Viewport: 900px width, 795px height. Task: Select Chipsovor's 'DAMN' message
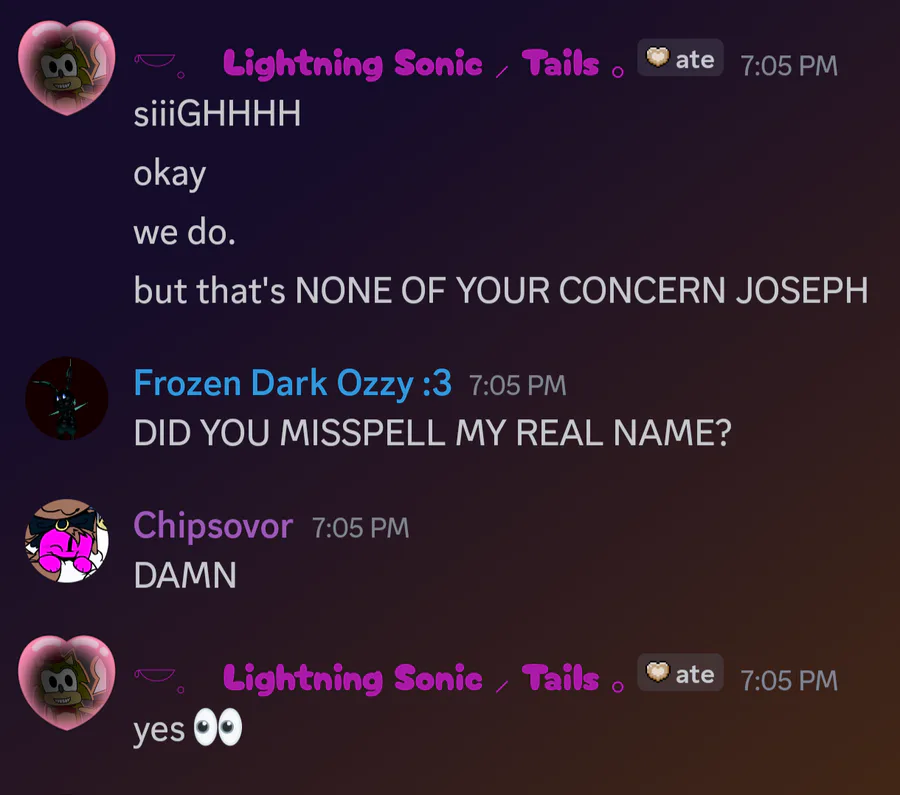pyautogui.click(x=185, y=575)
